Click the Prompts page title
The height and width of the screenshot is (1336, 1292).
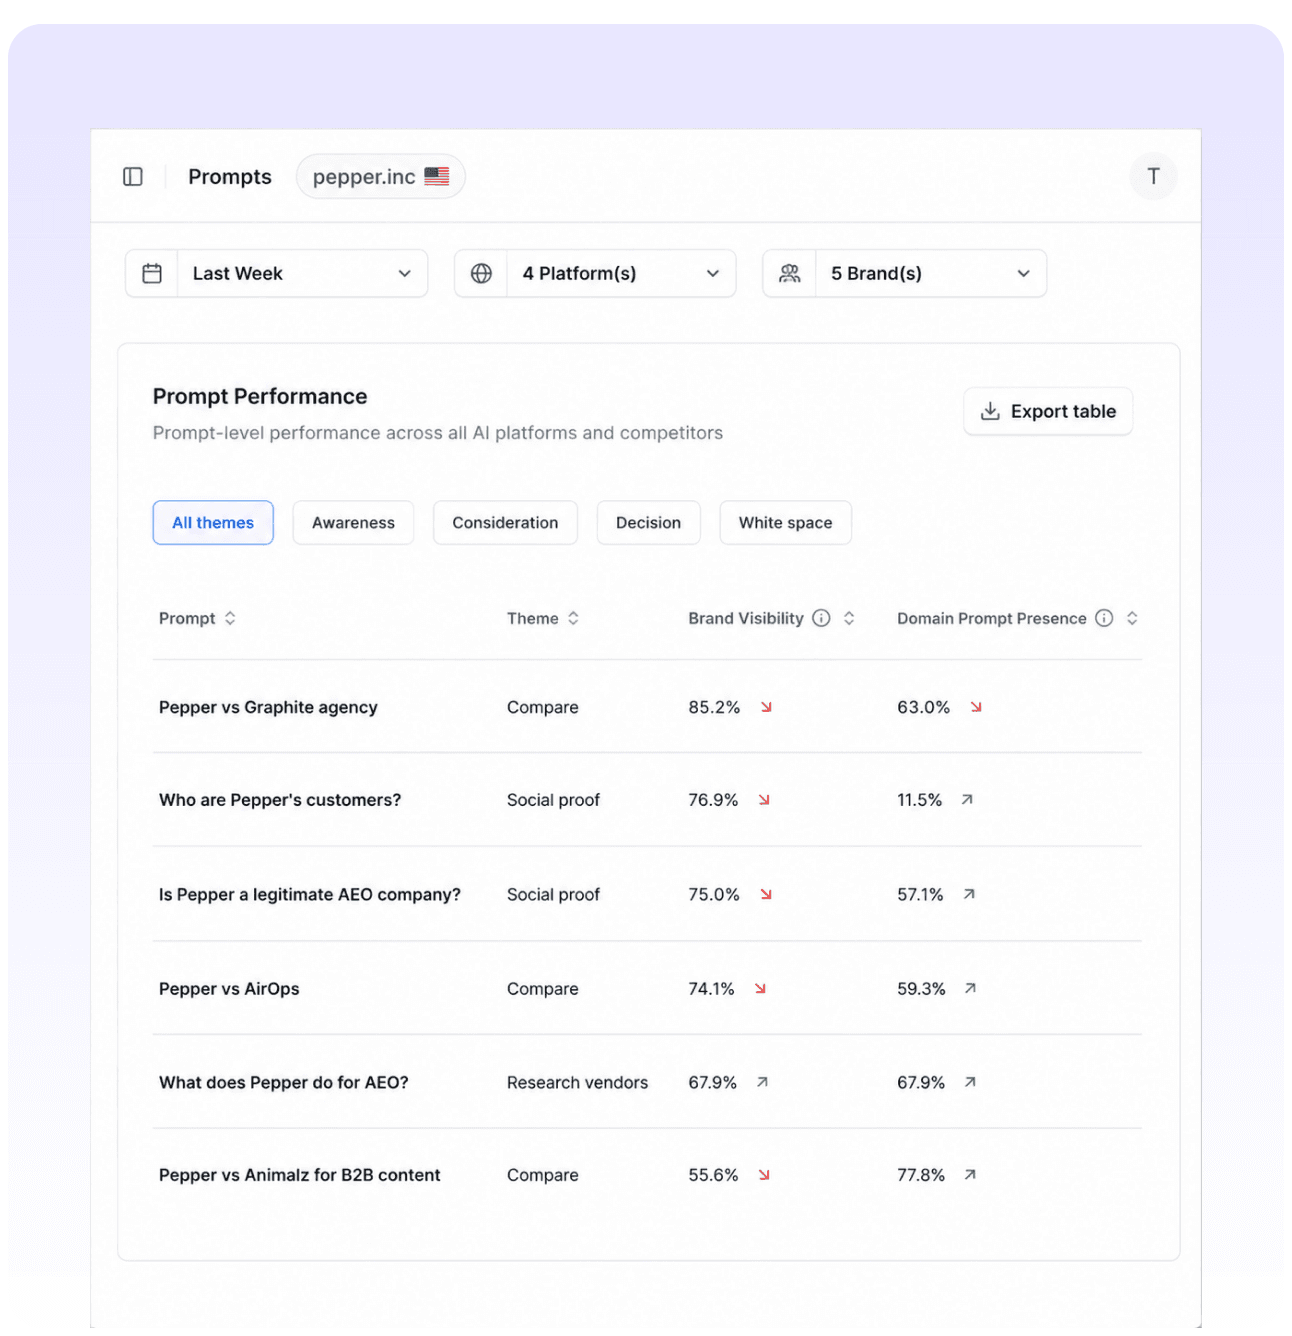230,177
